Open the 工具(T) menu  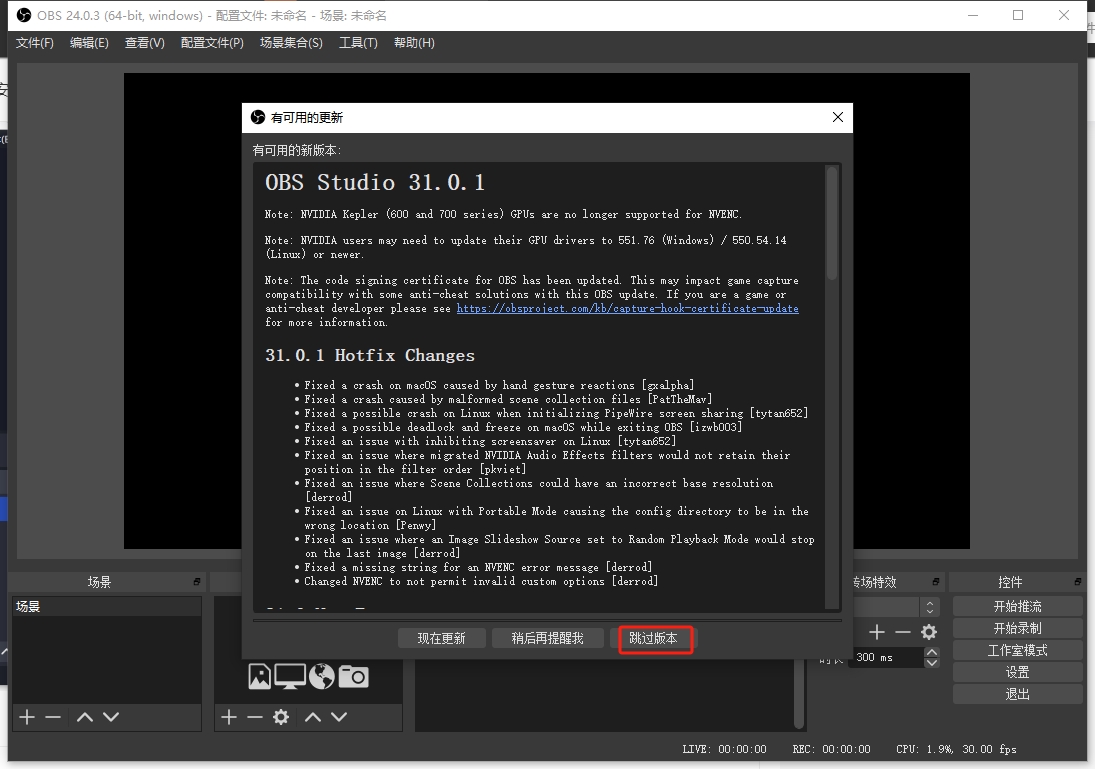click(358, 43)
